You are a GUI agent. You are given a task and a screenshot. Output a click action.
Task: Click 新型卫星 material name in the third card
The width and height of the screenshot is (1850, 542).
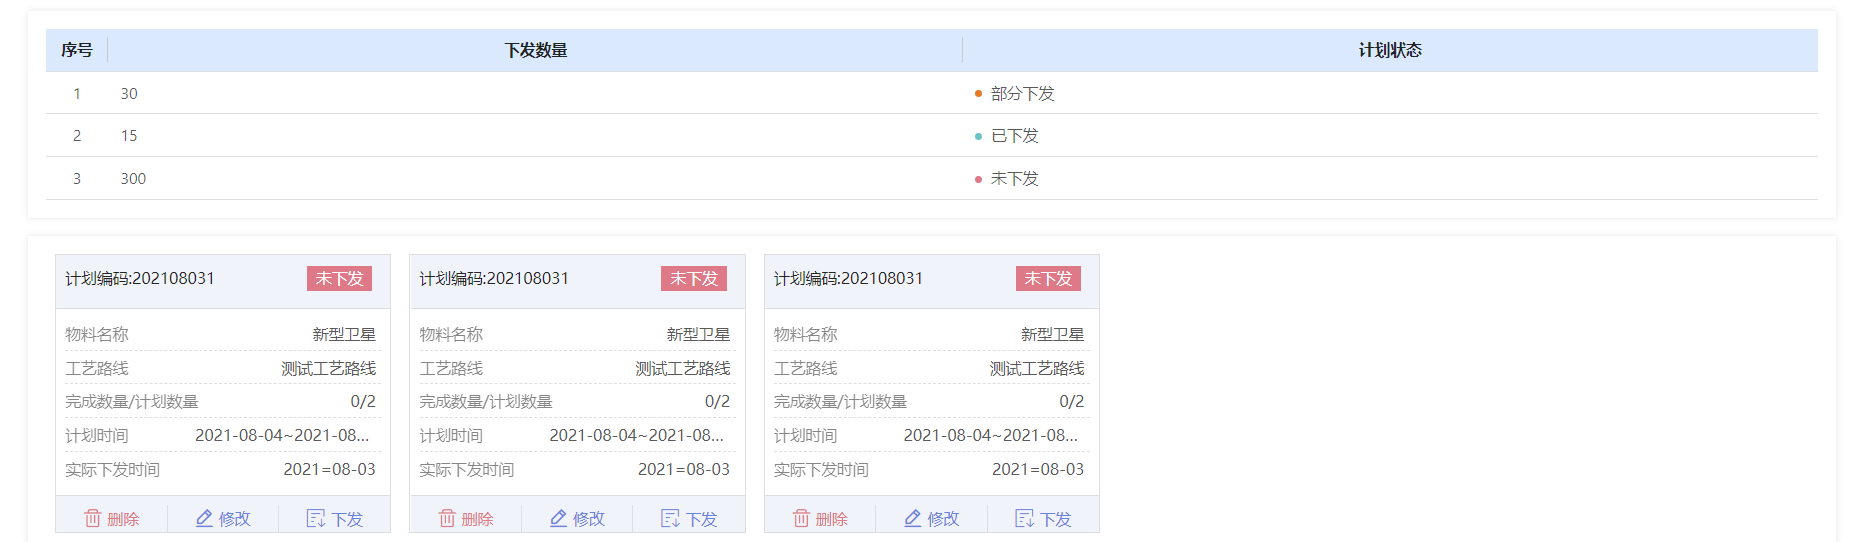click(1052, 334)
